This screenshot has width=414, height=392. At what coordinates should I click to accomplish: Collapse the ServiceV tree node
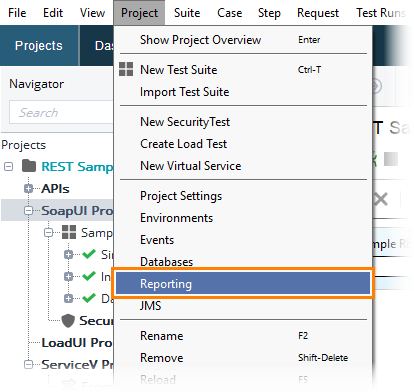[29, 364]
